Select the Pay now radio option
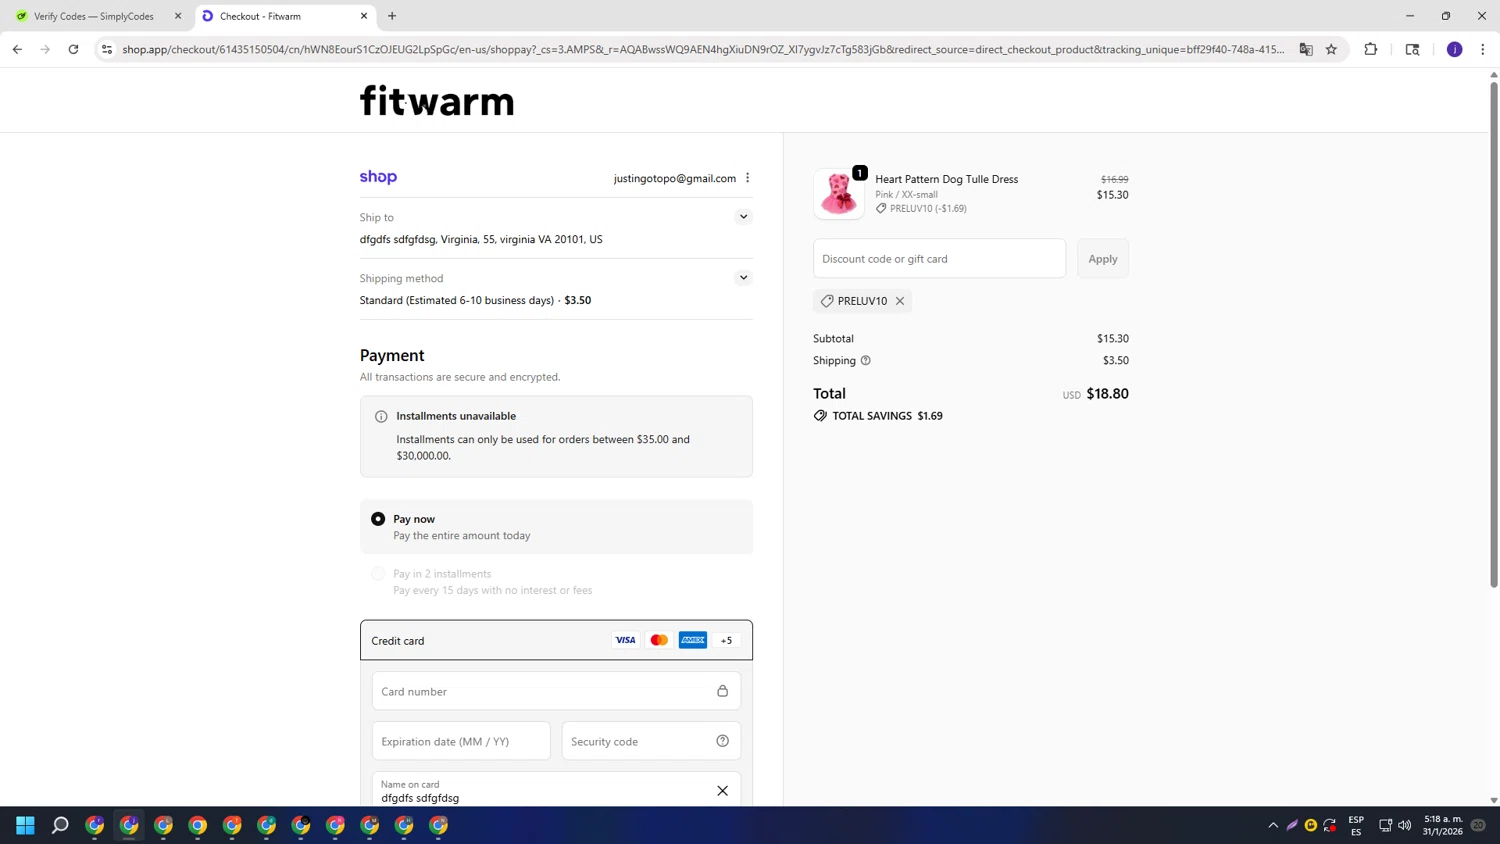This screenshot has height=844, width=1500. [x=378, y=519]
